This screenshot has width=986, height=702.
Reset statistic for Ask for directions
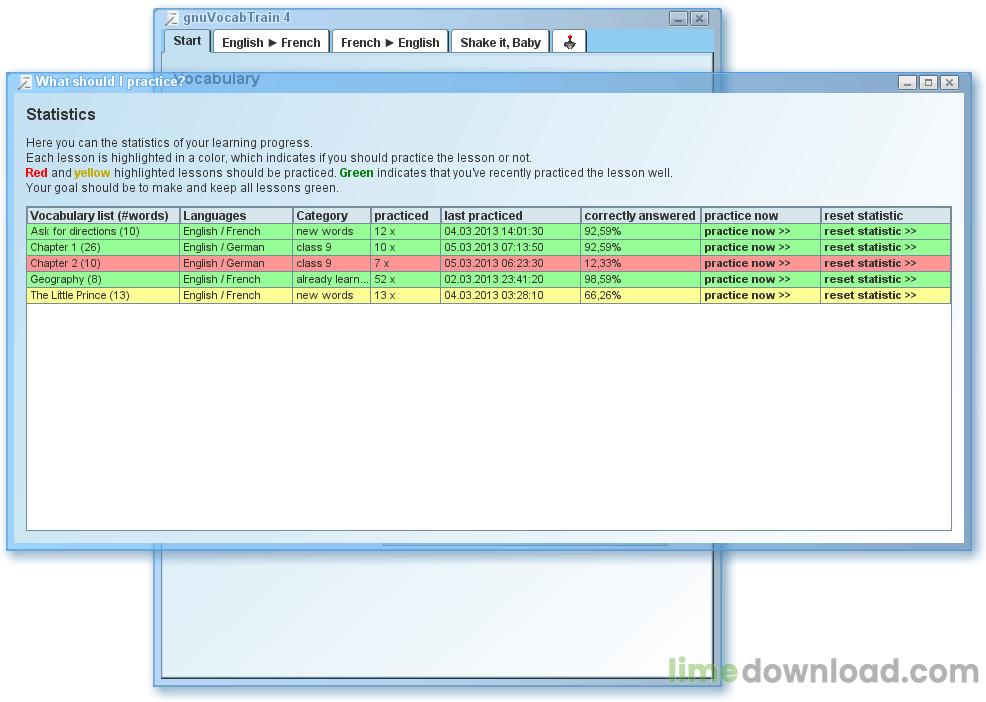click(x=869, y=231)
